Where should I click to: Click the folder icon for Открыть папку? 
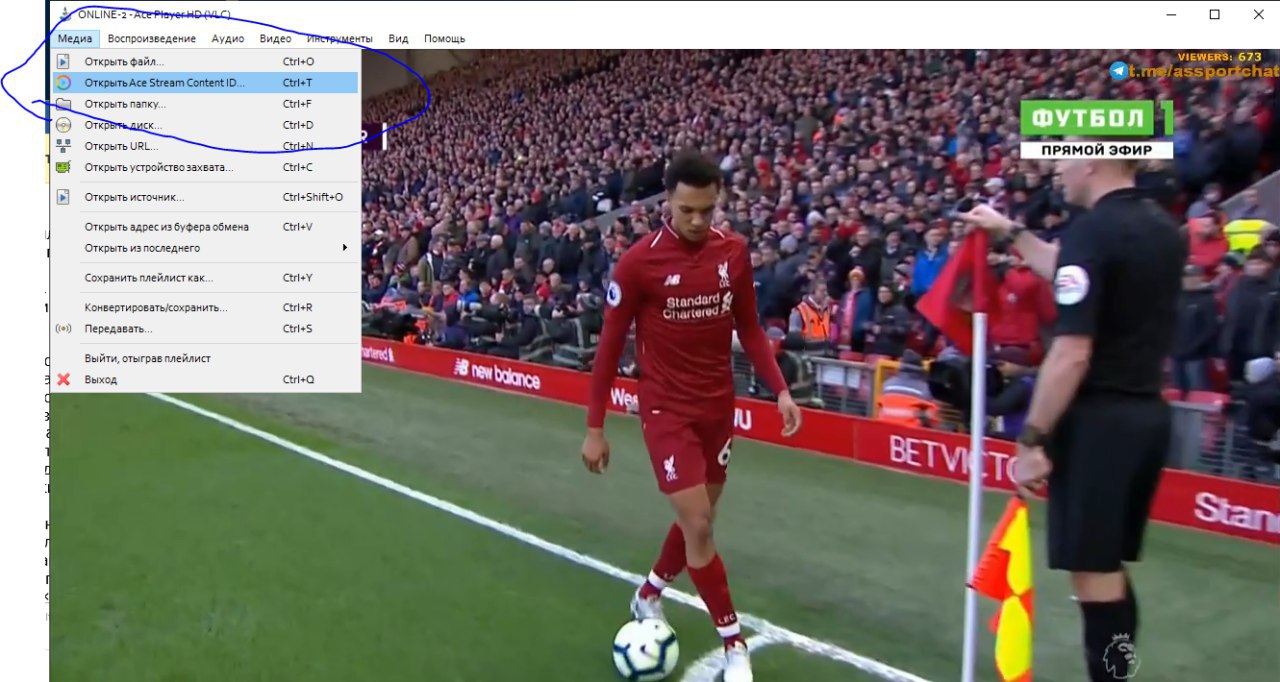click(63, 104)
